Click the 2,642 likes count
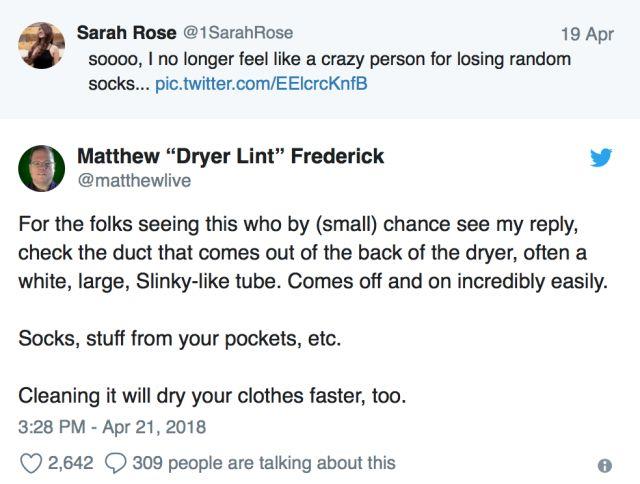 70,463
